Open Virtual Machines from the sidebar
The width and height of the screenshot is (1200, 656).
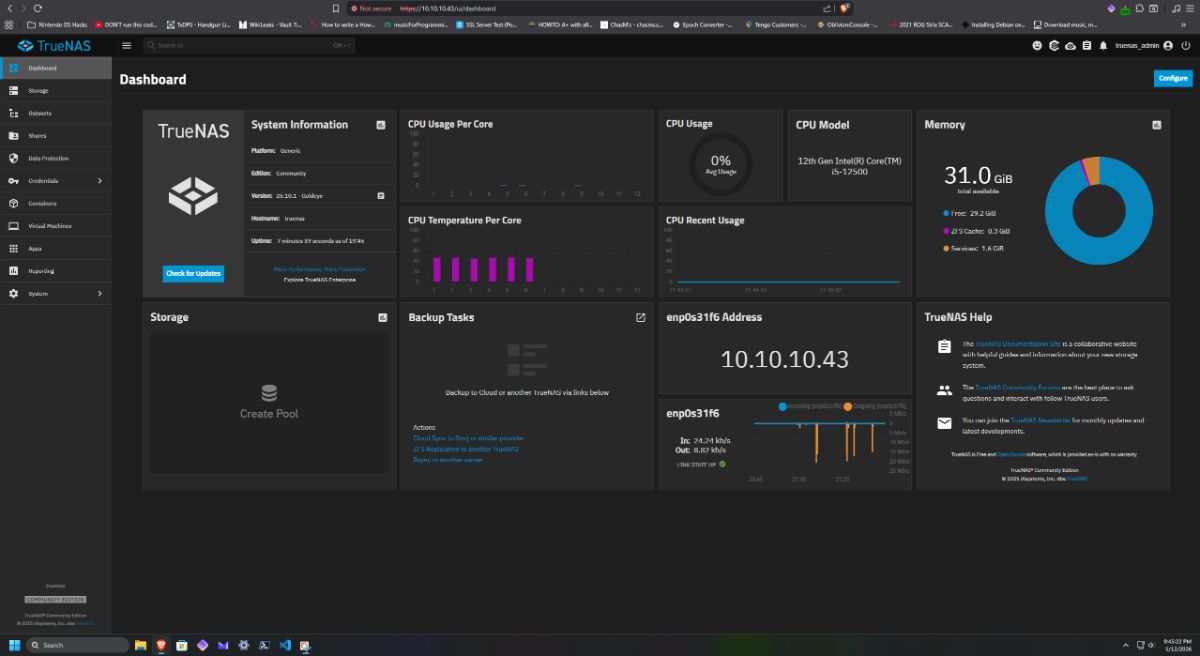tap(50, 226)
